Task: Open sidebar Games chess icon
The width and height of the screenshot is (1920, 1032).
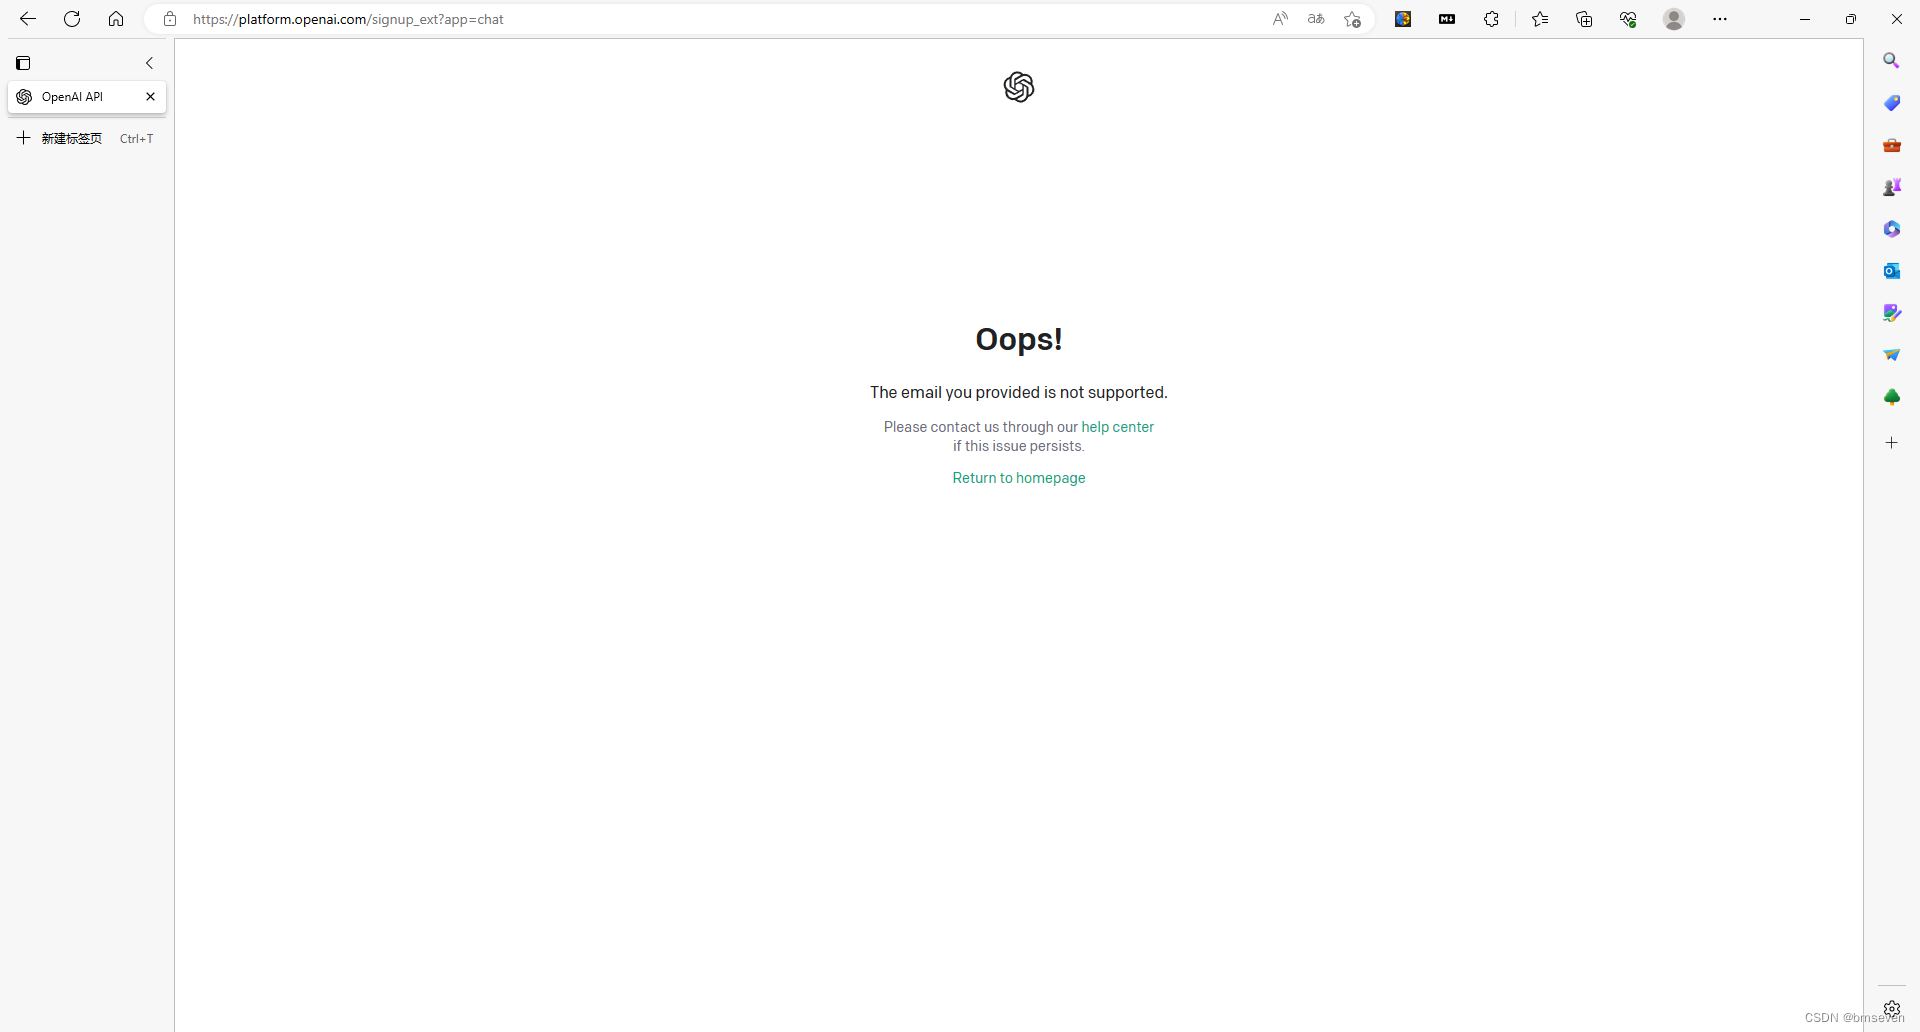Action: click(1891, 187)
